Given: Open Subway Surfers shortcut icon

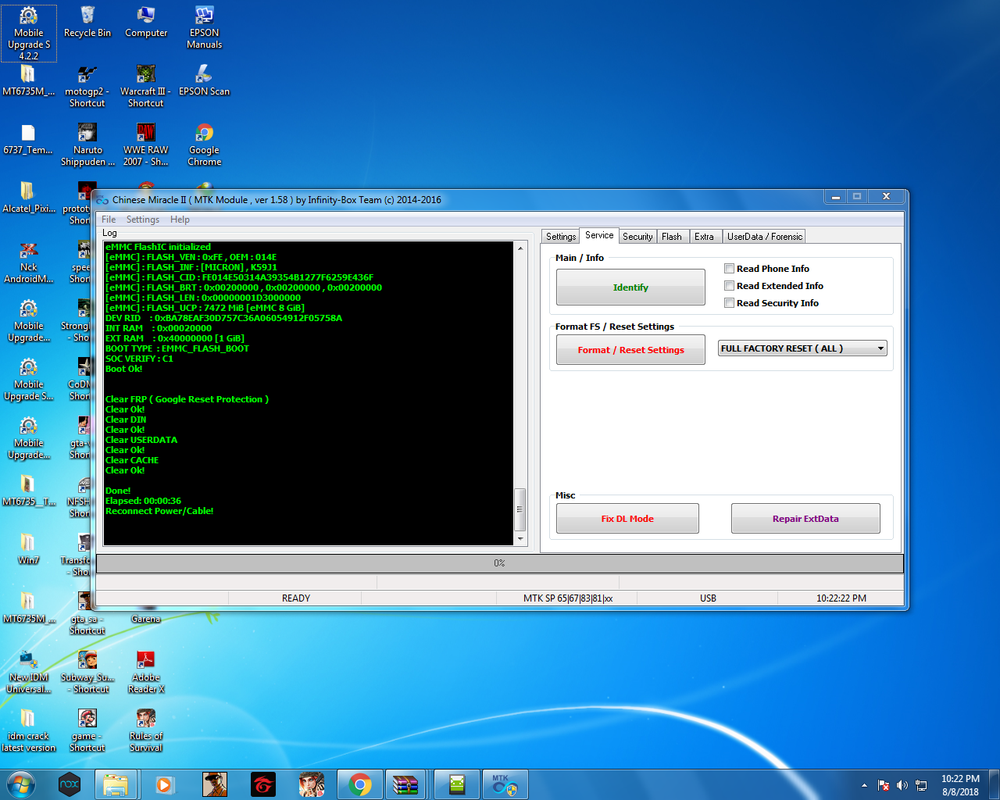Looking at the screenshot, I should pos(87,672).
